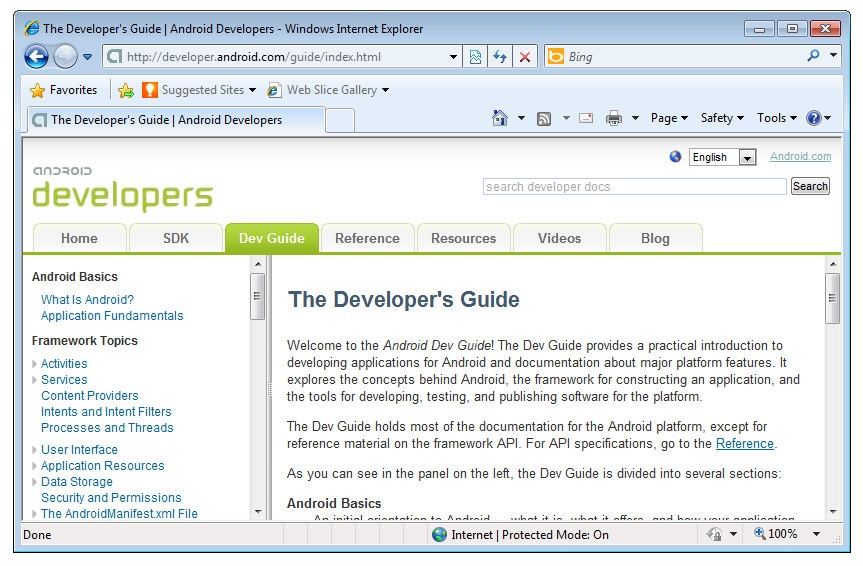Open Processes and Threads link

pos(107,428)
